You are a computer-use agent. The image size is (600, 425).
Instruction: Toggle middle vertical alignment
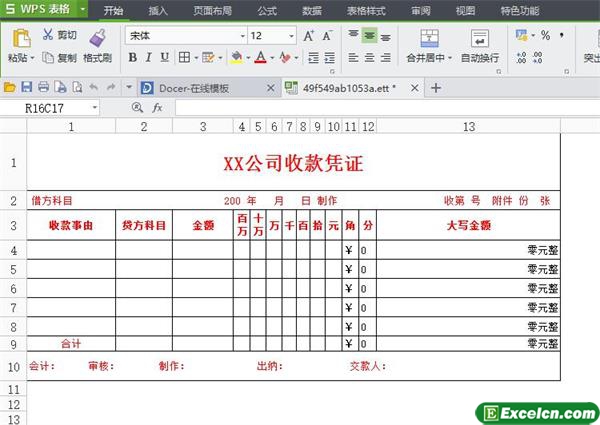click(x=369, y=36)
